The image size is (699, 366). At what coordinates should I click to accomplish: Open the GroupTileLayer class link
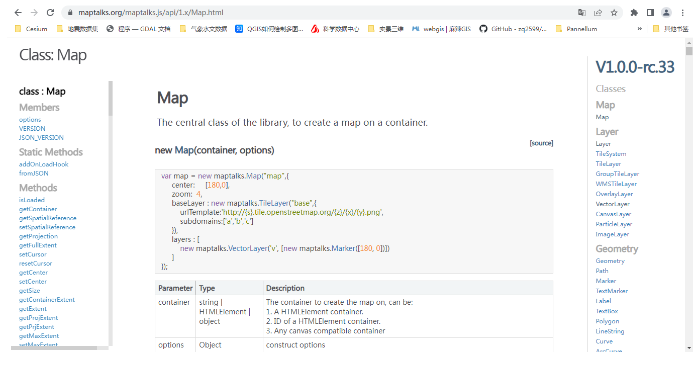(617, 174)
